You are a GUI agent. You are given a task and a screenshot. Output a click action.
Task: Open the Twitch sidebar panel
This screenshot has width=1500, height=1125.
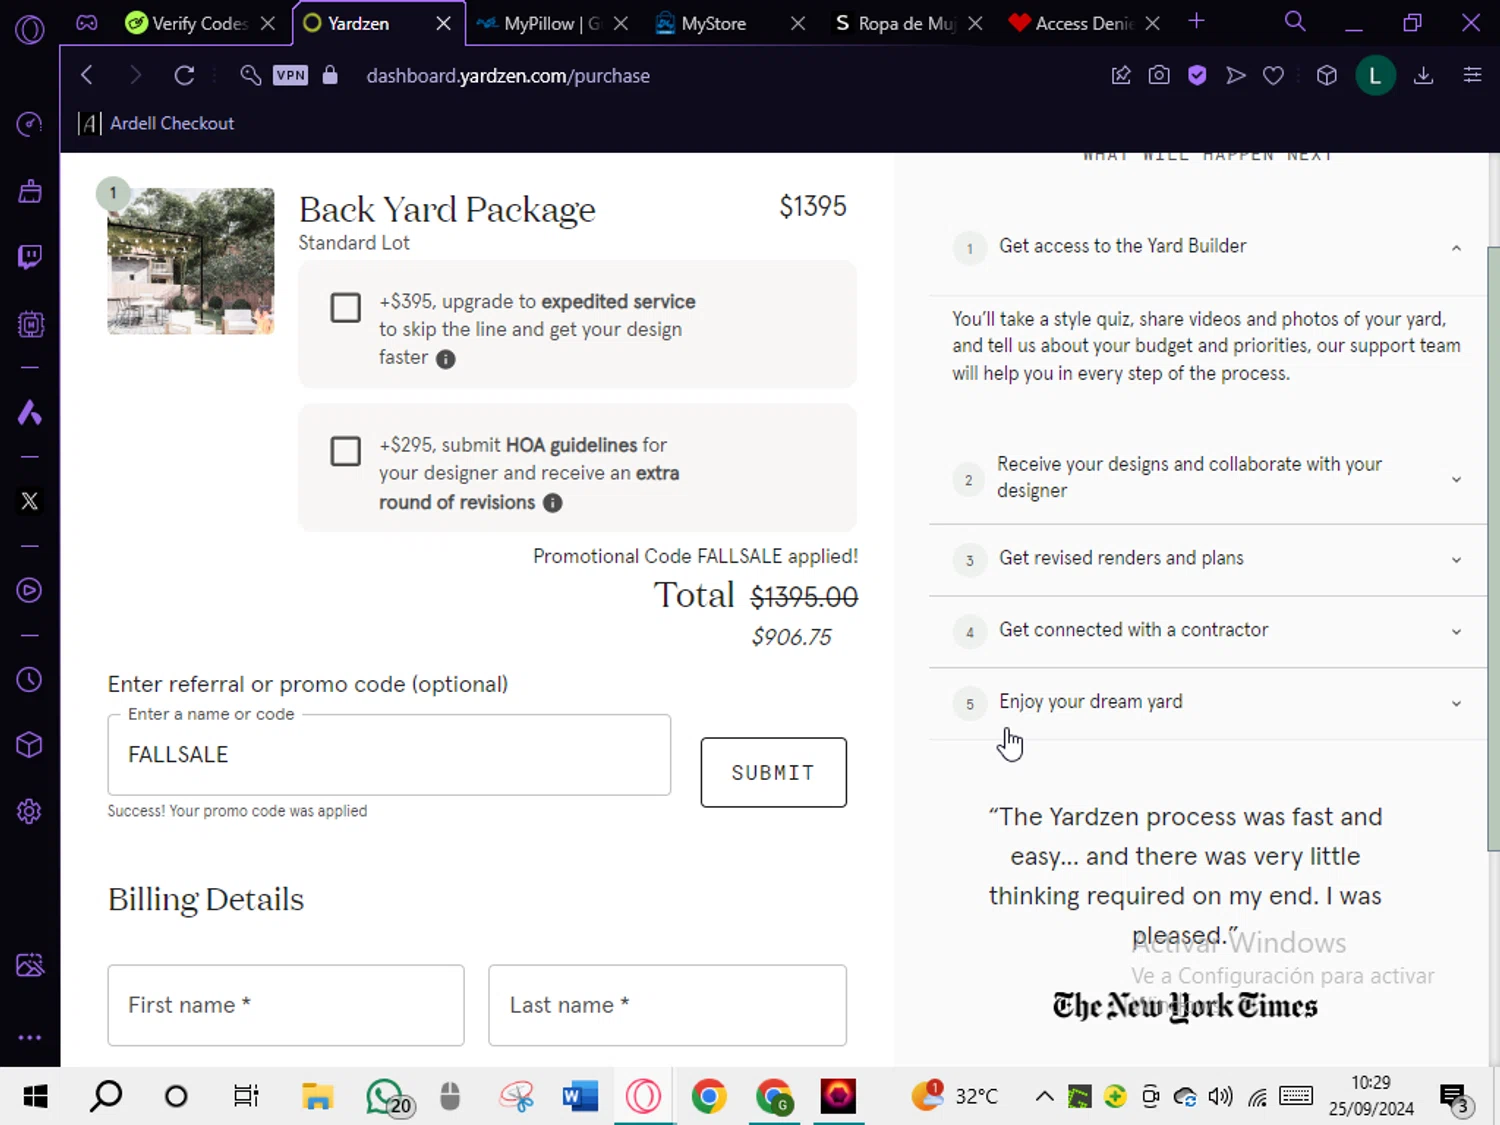coord(30,257)
